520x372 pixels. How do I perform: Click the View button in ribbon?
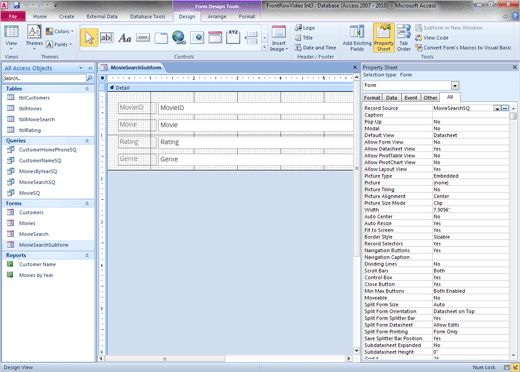click(11, 38)
